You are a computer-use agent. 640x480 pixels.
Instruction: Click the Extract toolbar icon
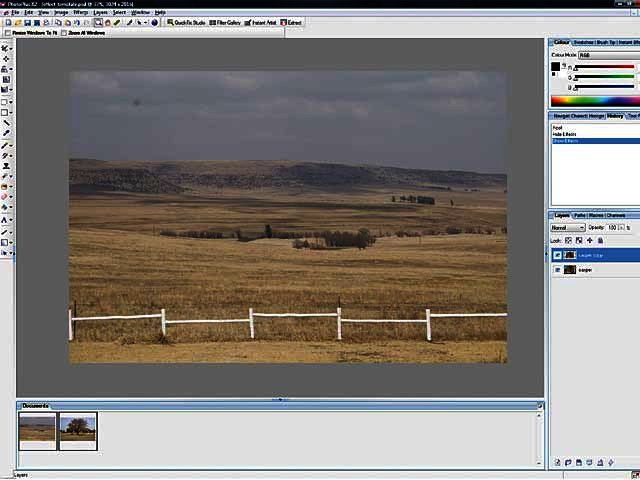pos(293,22)
